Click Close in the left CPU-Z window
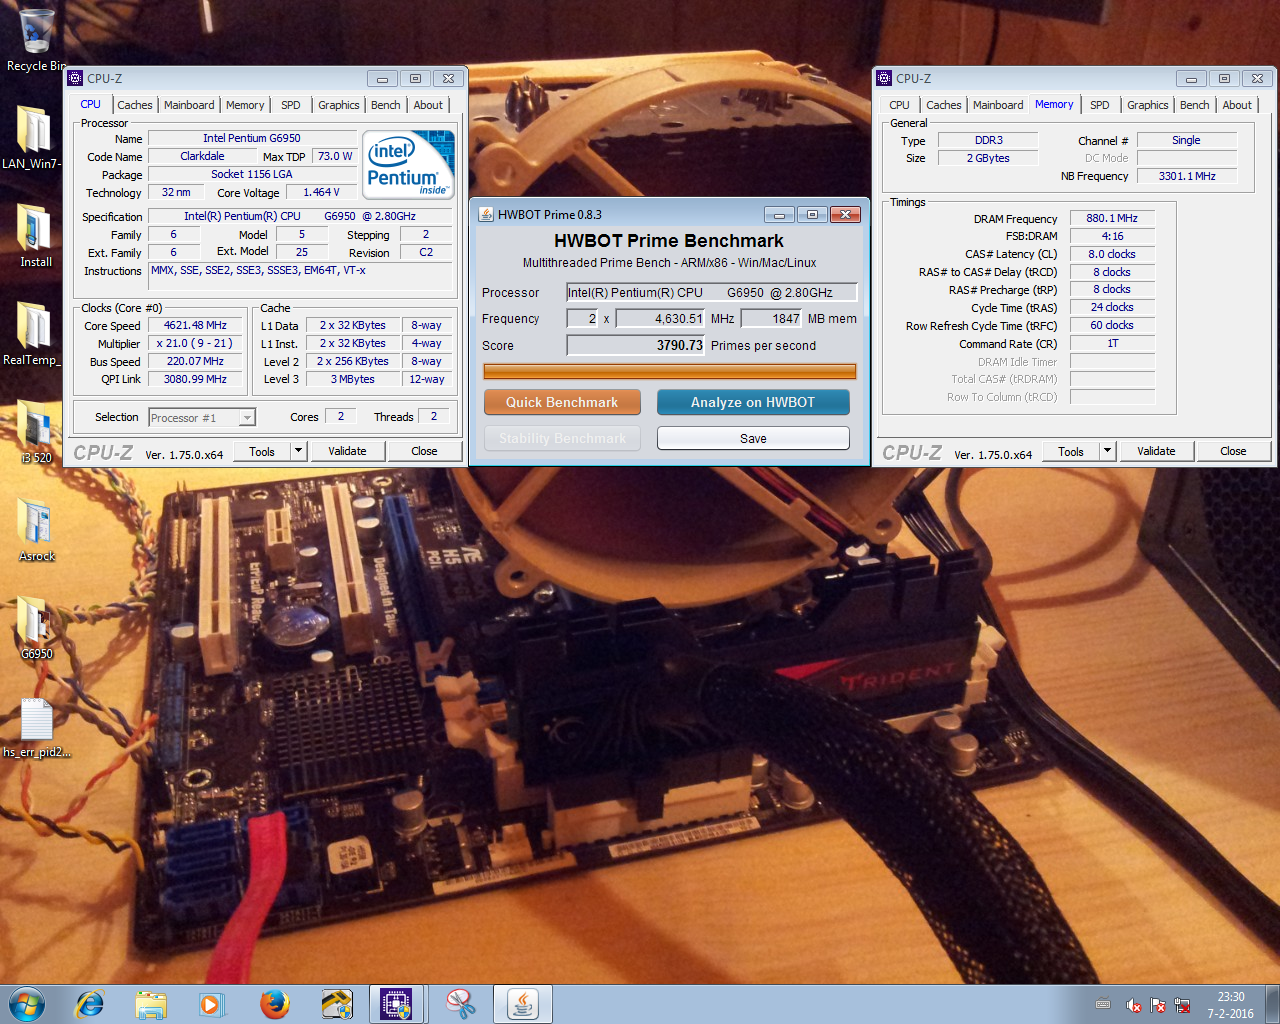The width and height of the screenshot is (1280, 1024). coord(424,451)
